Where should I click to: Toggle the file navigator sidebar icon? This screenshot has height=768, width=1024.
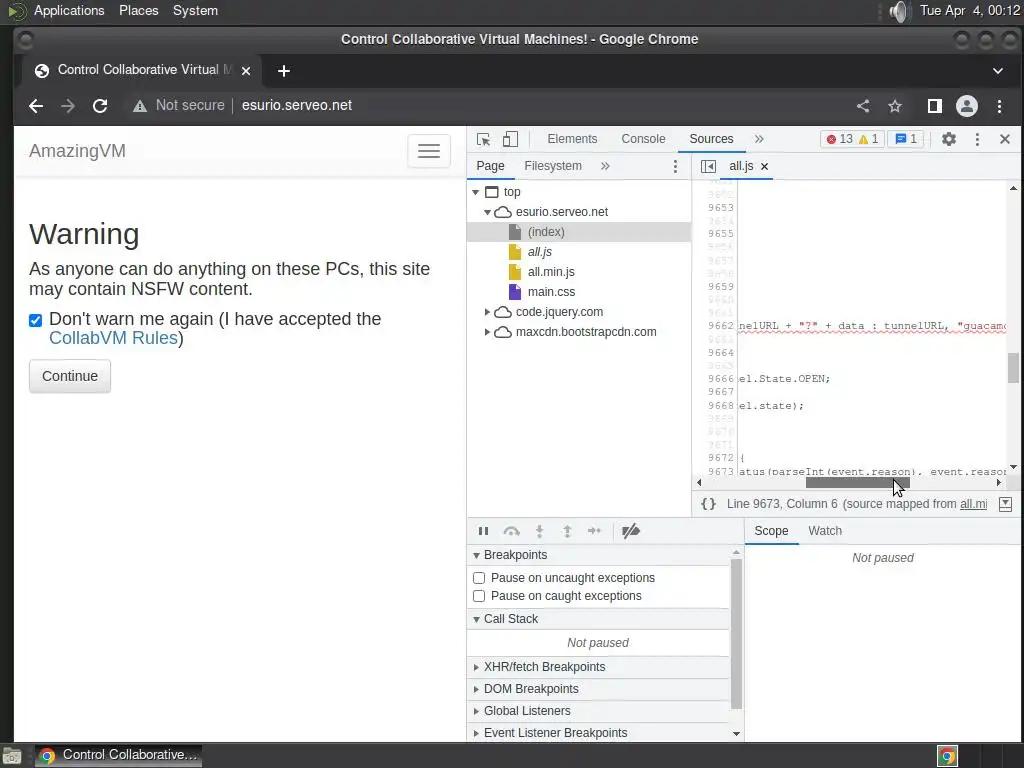pos(708,167)
